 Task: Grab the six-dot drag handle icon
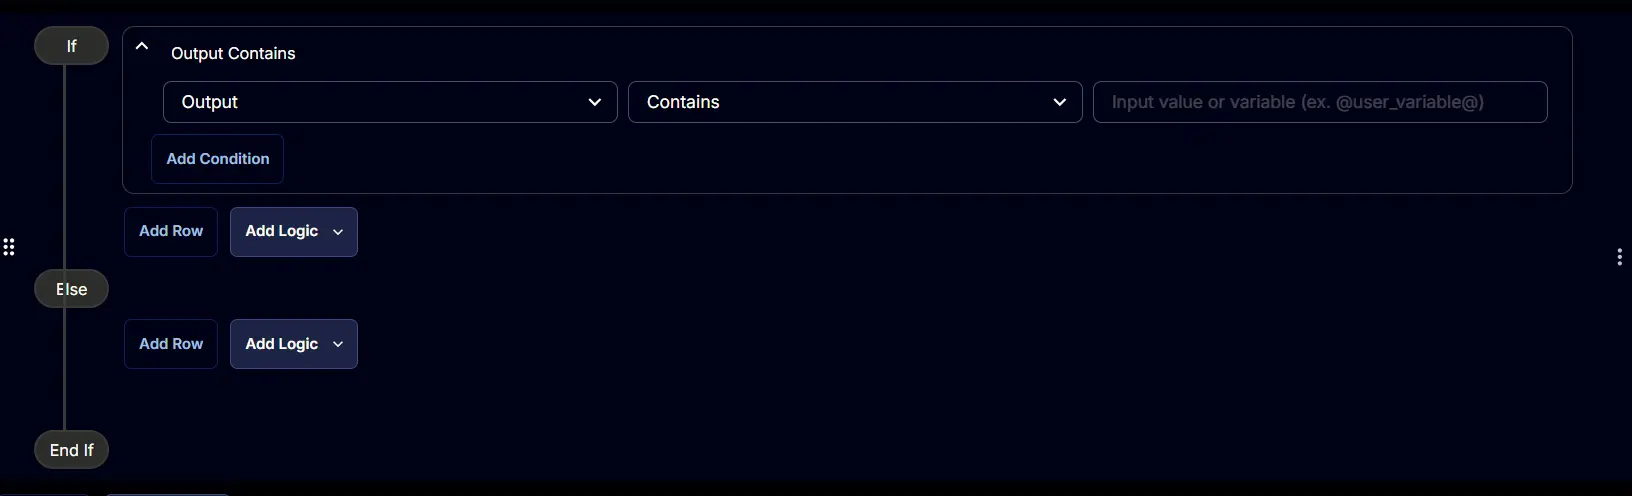tap(9, 247)
